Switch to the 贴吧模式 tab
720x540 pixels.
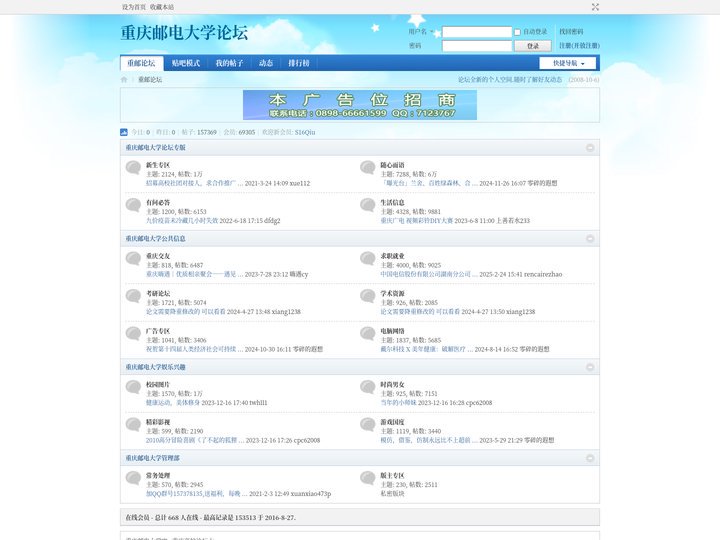pyautogui.click(x=186, y=63)
